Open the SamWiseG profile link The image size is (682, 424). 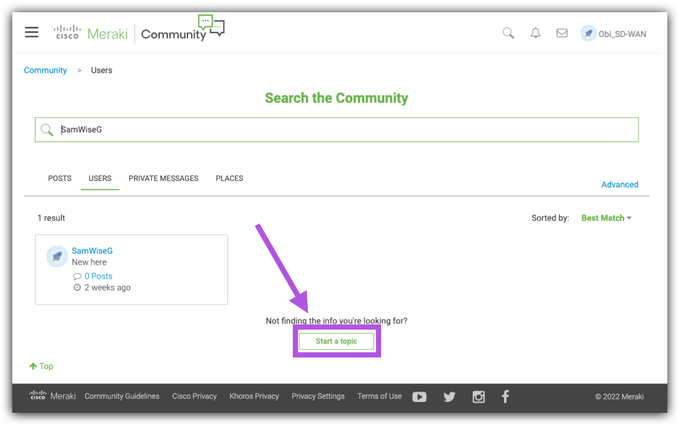coord(92,251)
